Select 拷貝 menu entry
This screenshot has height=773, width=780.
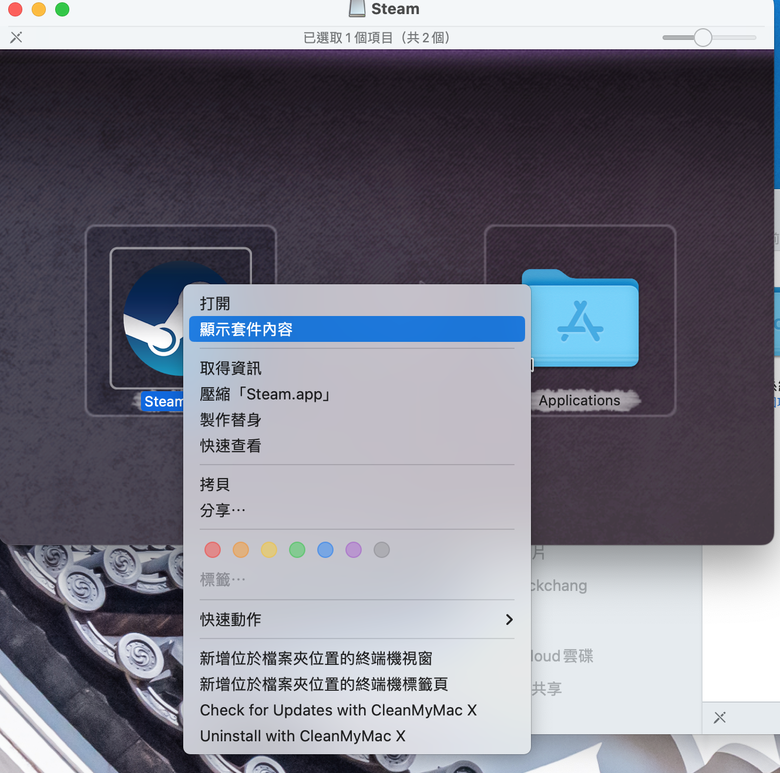tap(357, 484)
